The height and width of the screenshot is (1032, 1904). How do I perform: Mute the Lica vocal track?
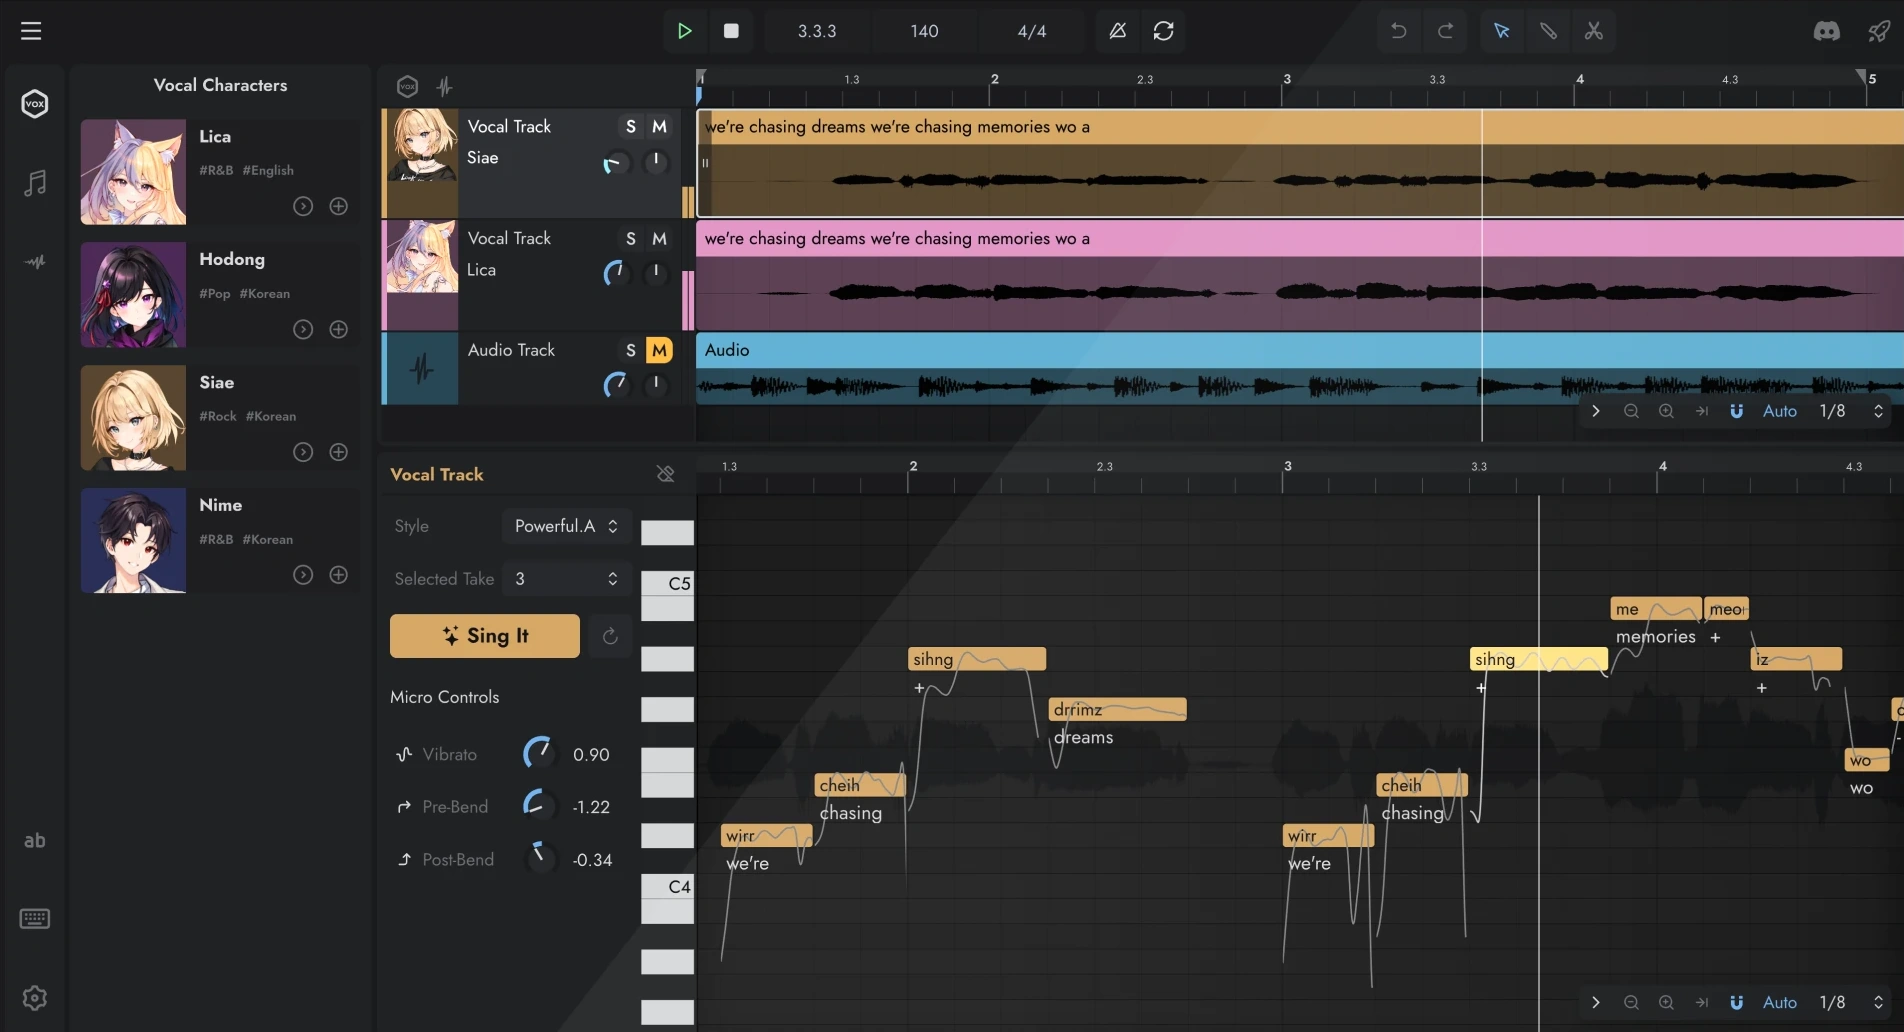[x=659, y=238]
